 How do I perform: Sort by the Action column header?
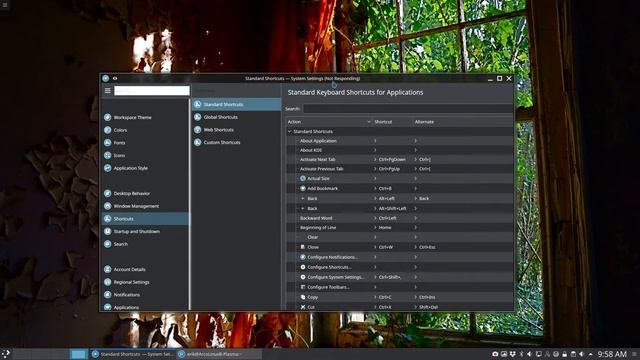point(329,122)
